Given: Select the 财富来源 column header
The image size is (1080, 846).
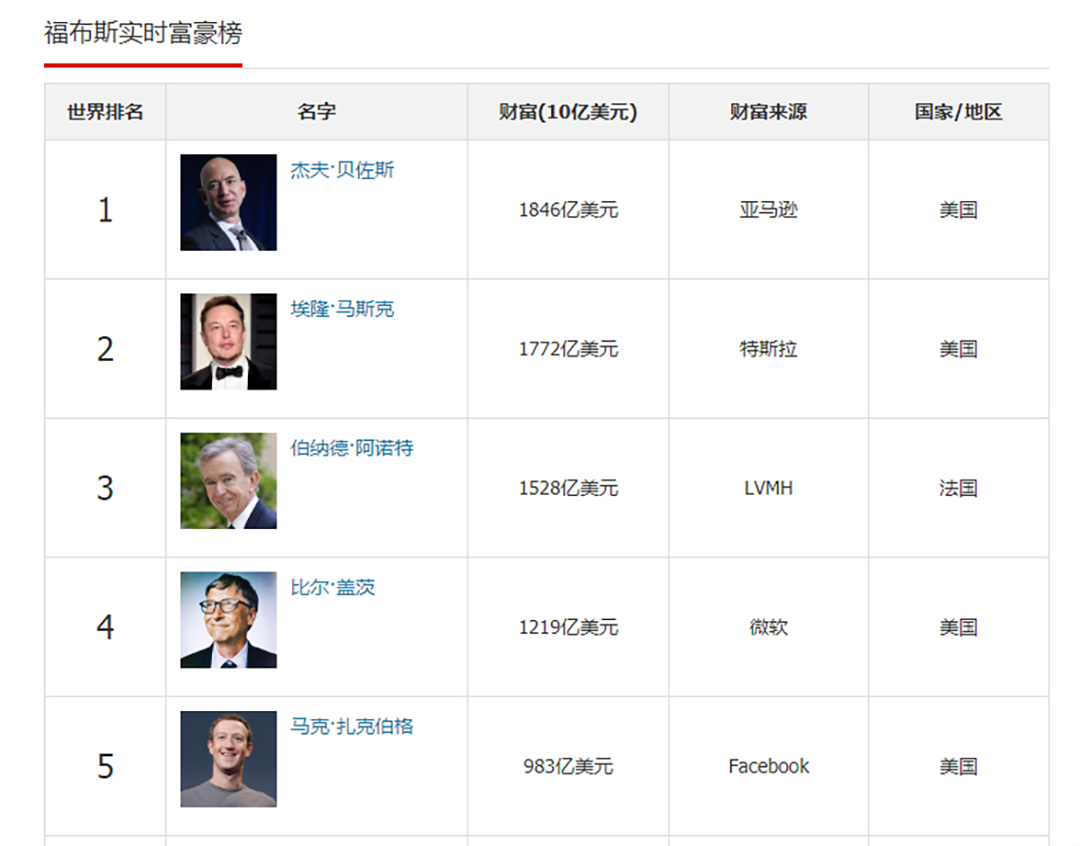Looking at the screenshot, I should click(x=768, y=112).
